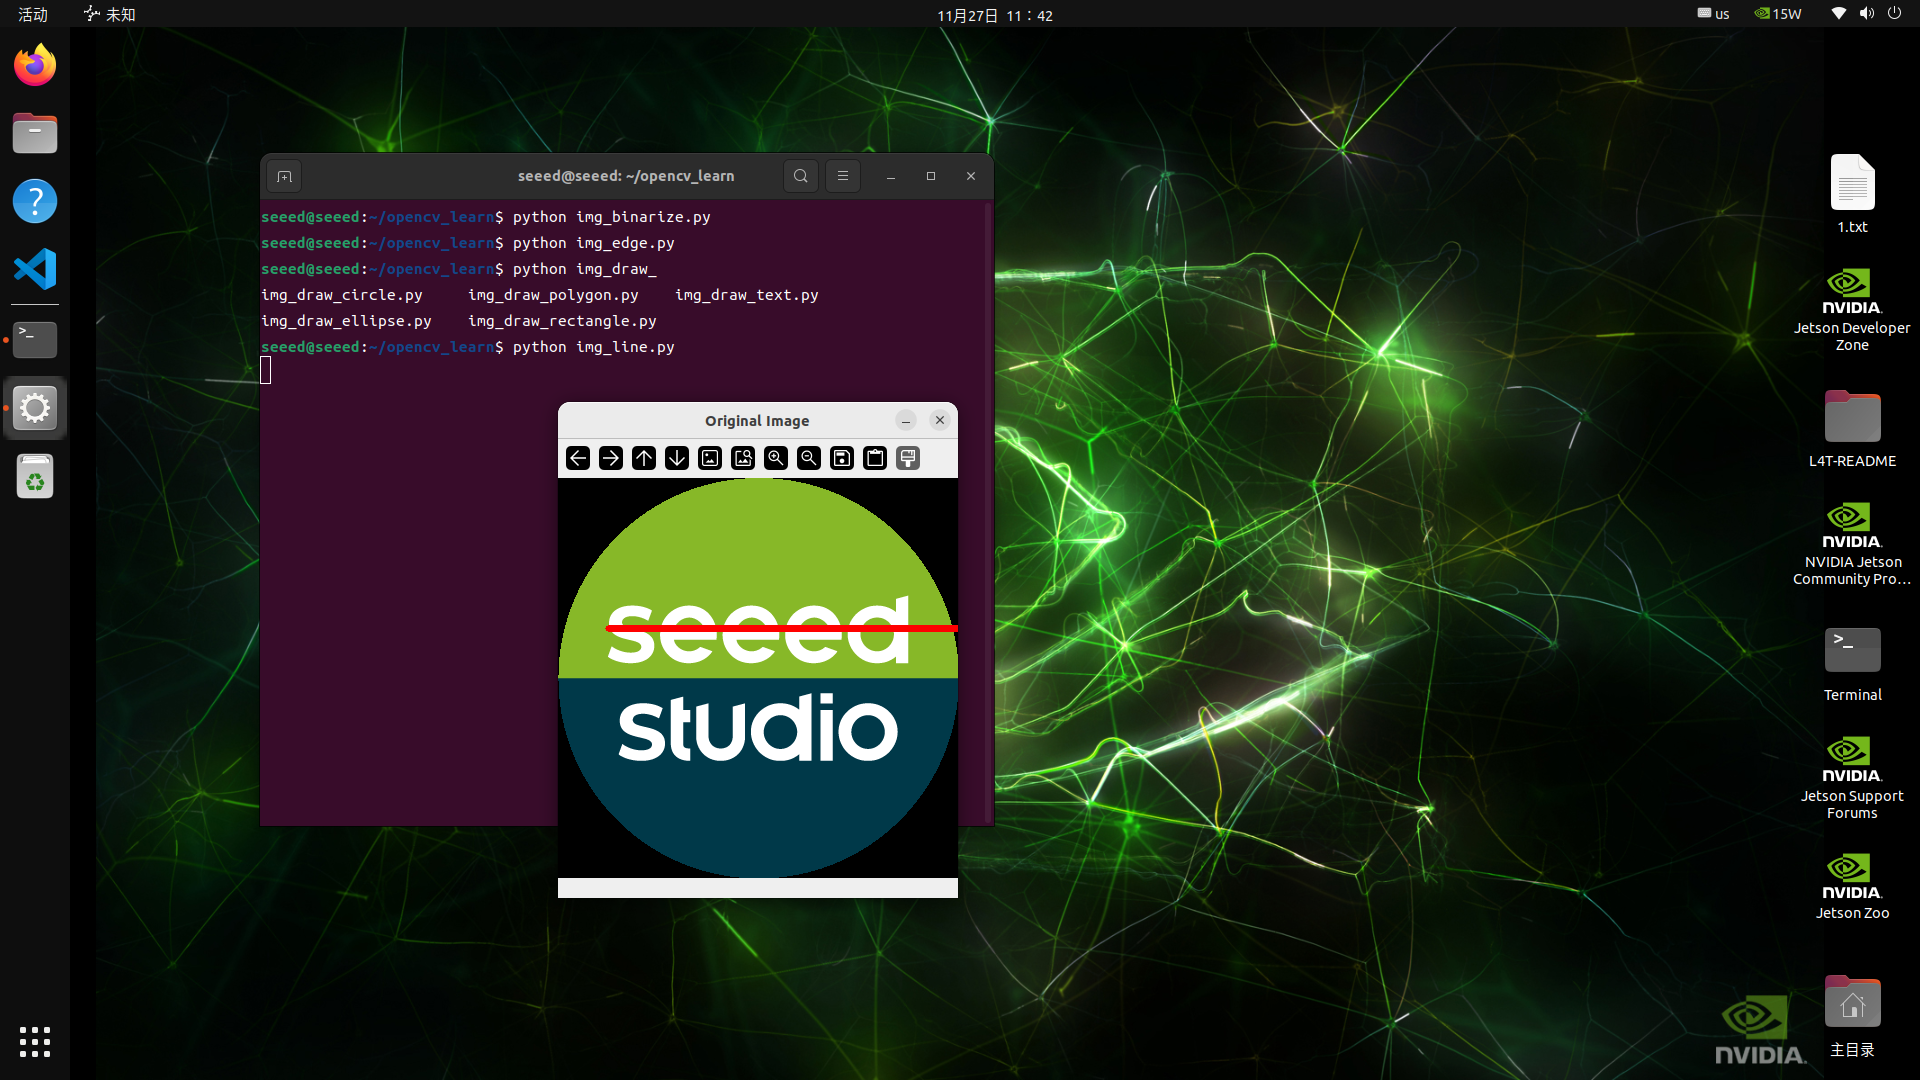Click the seeed studio logo image
Screen dimensions: 1920x1080
(x=758, y=678)
